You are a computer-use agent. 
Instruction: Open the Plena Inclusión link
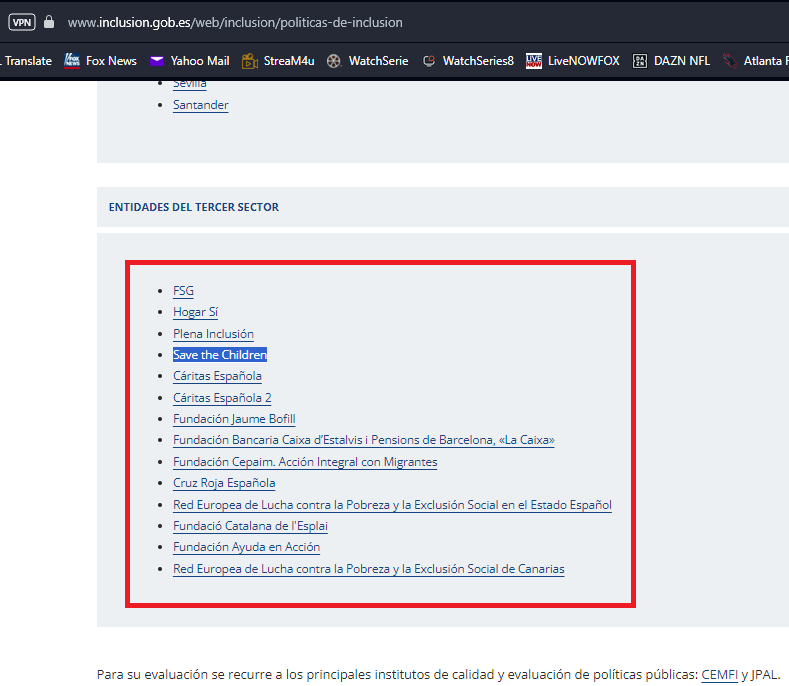coord(213,334)
